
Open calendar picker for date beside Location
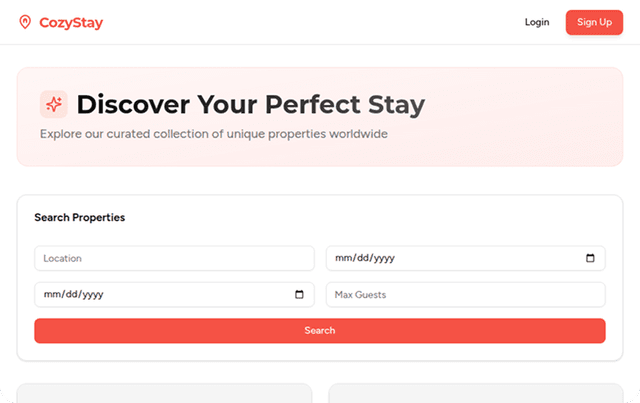(590, 258)
